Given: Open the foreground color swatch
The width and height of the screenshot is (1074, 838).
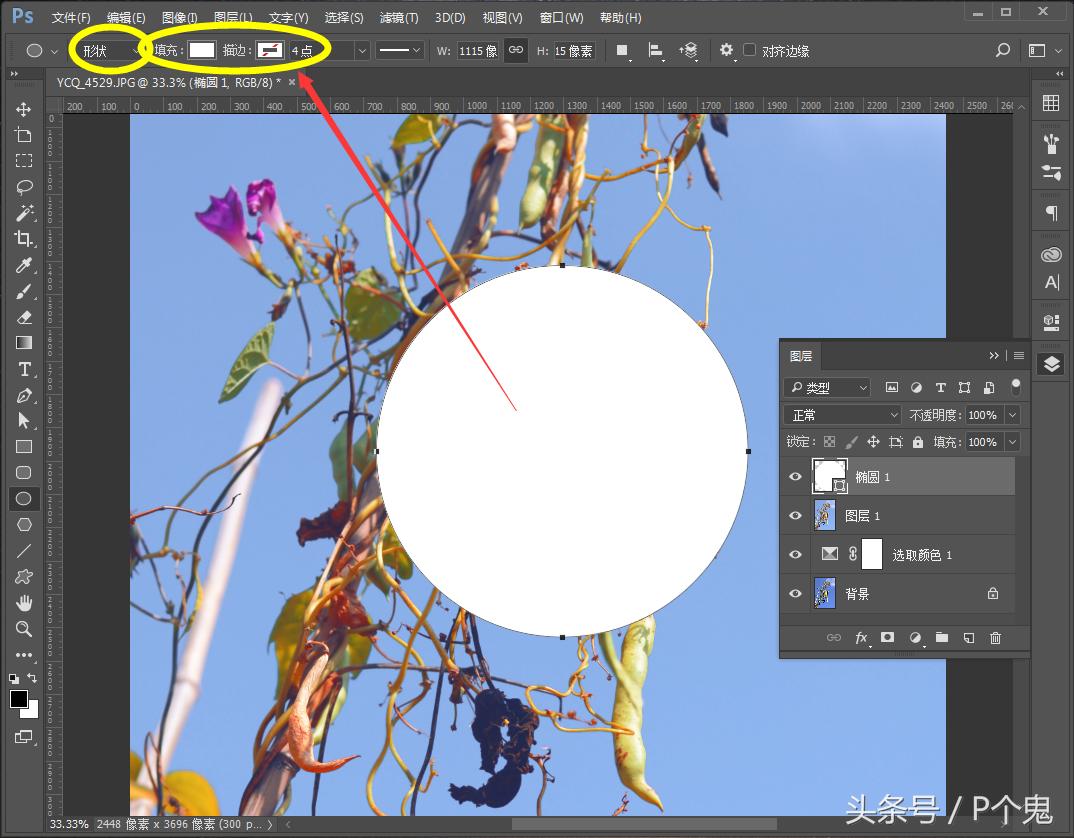Looking at the screenshot, I should 19,699.
